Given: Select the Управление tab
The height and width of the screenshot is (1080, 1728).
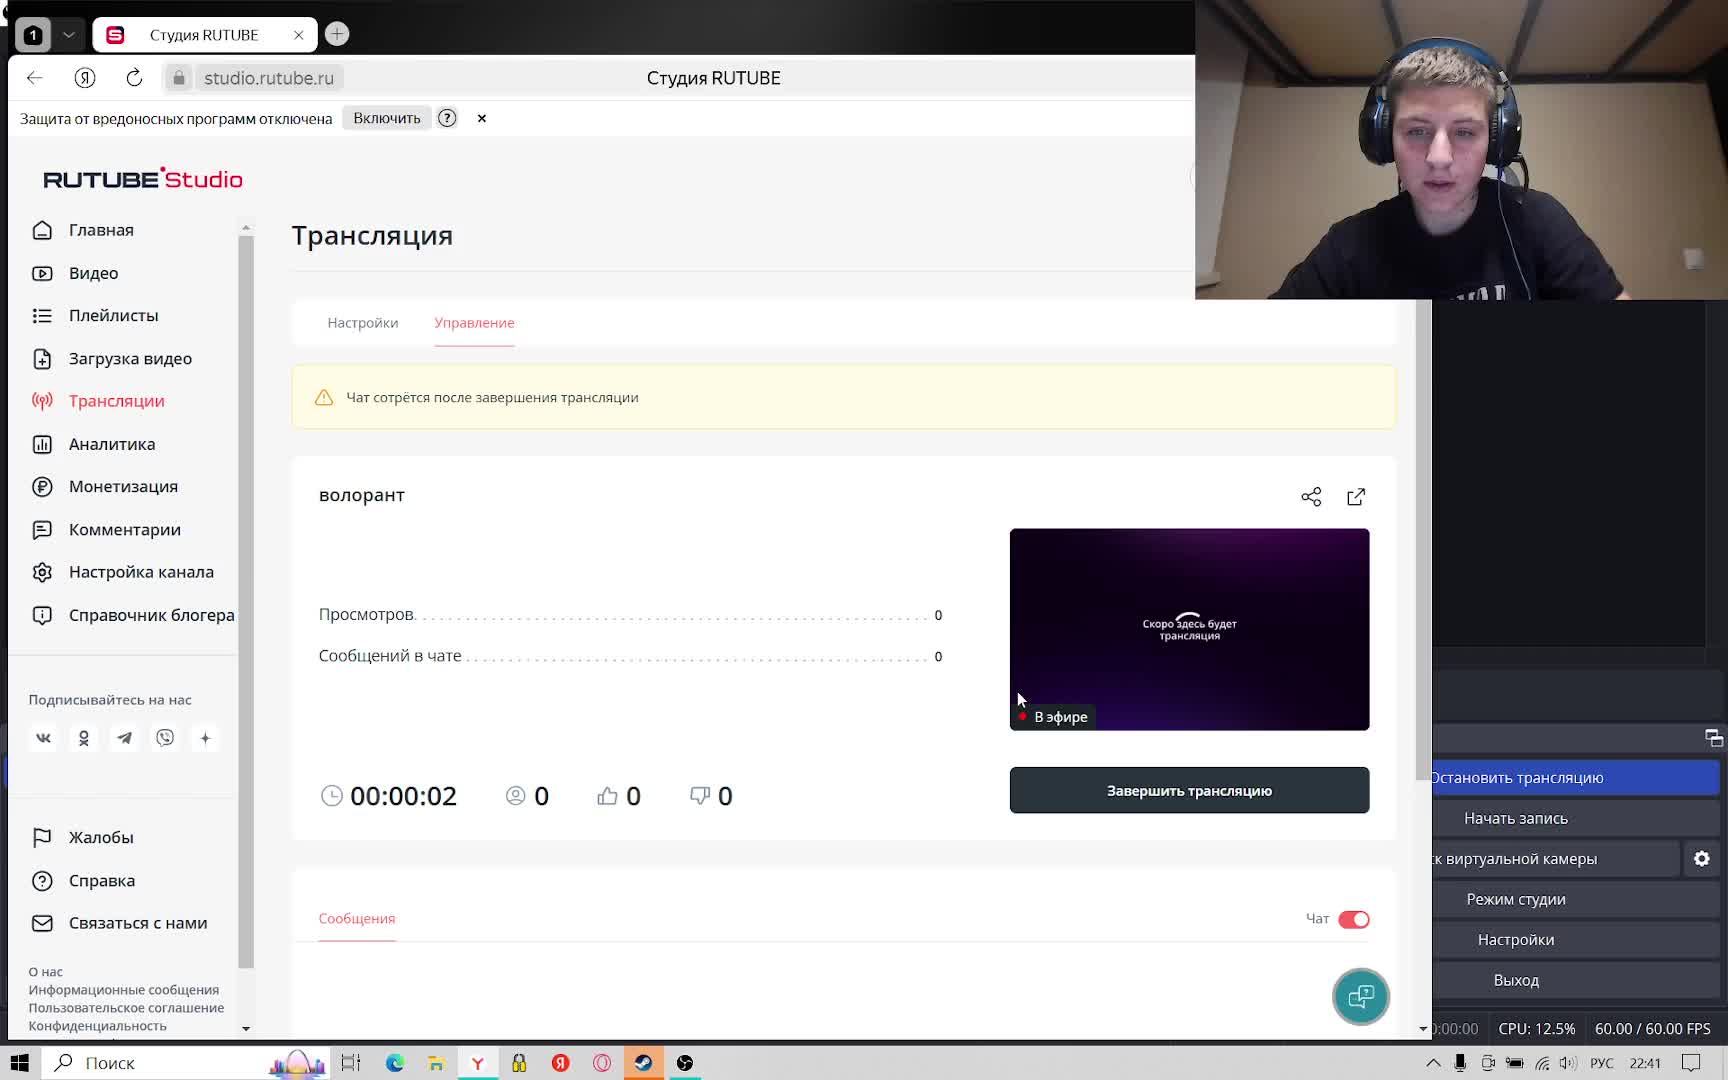Looking at the screenshot, I should pyautogui.click(x=474, y=323).
